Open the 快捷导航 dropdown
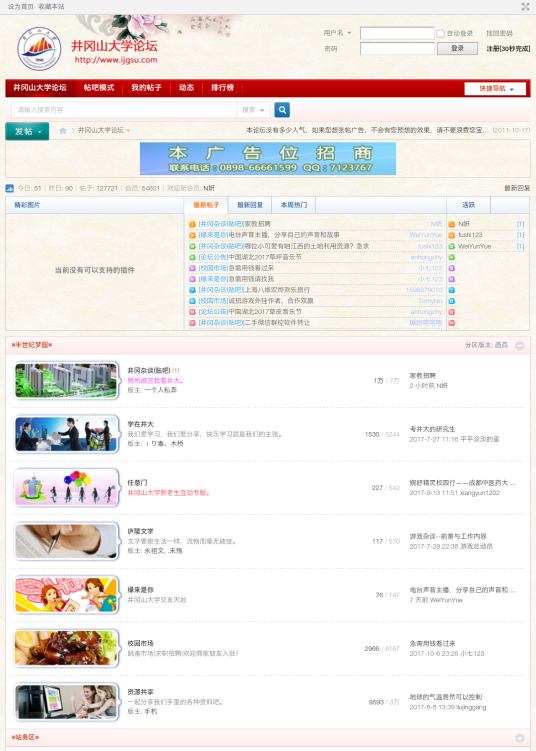Viewport: 536px width, 751px height. click(x=495, y=89)
